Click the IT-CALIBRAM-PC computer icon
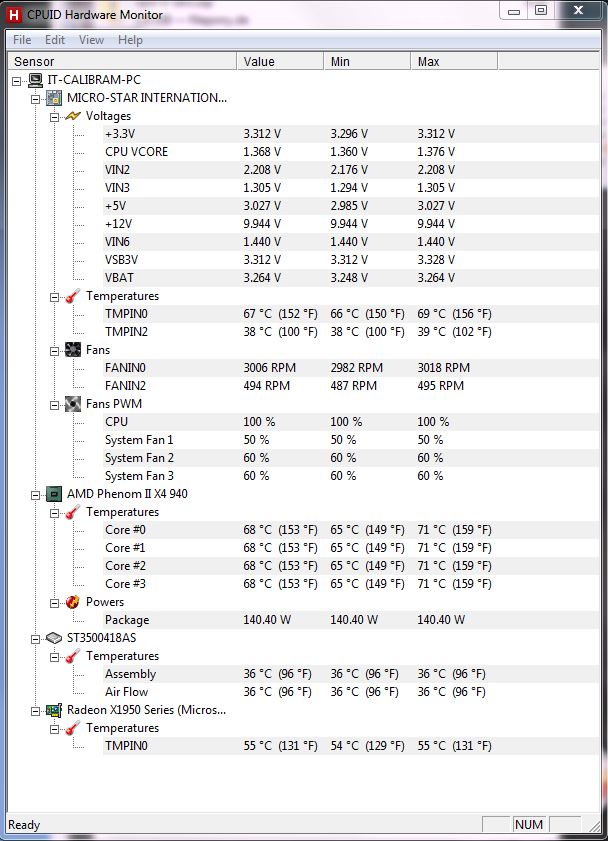Screen dimensions: 608x841 tap(35, 80)
